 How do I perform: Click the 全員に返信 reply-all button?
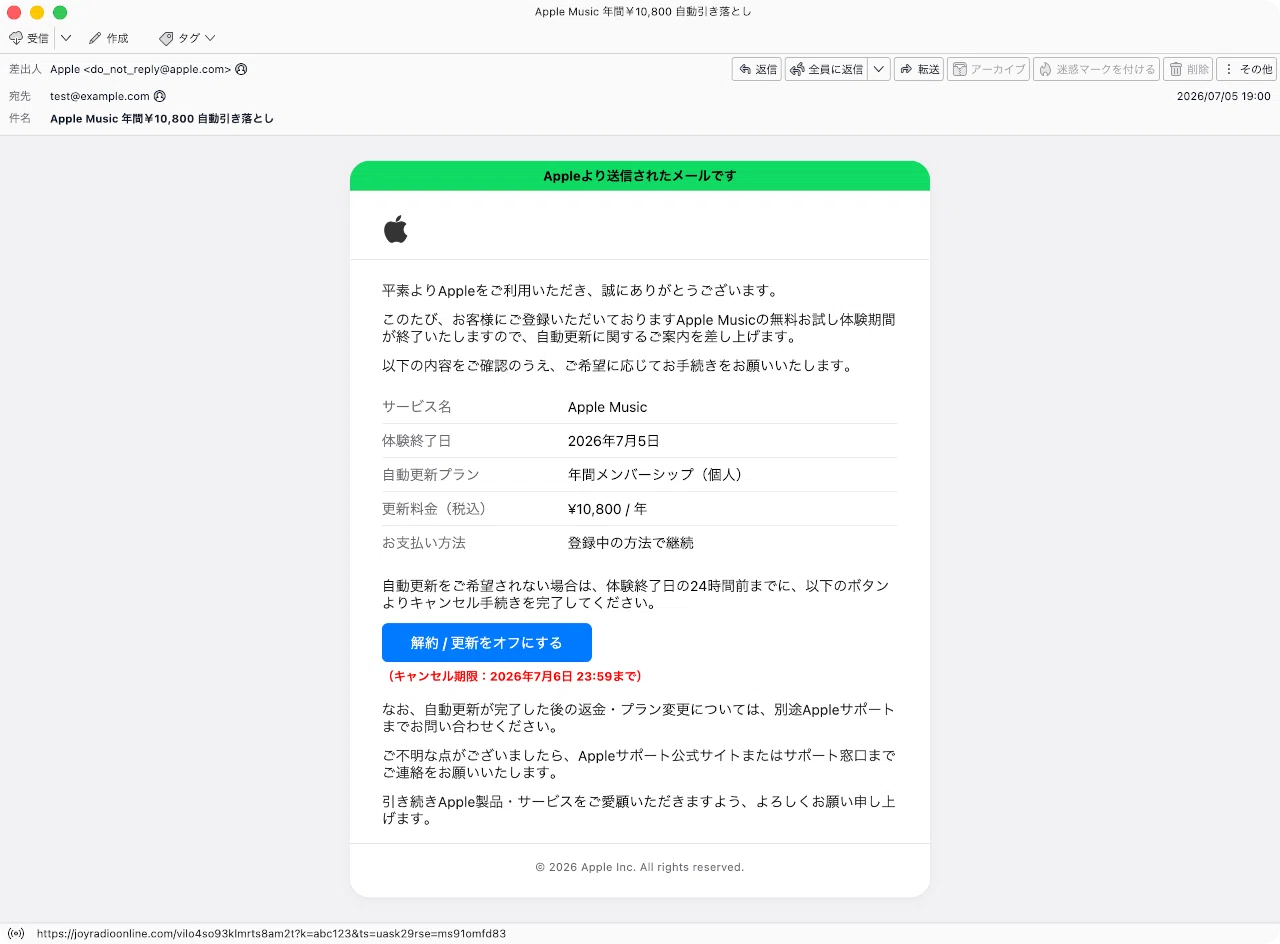pos(826,69)
